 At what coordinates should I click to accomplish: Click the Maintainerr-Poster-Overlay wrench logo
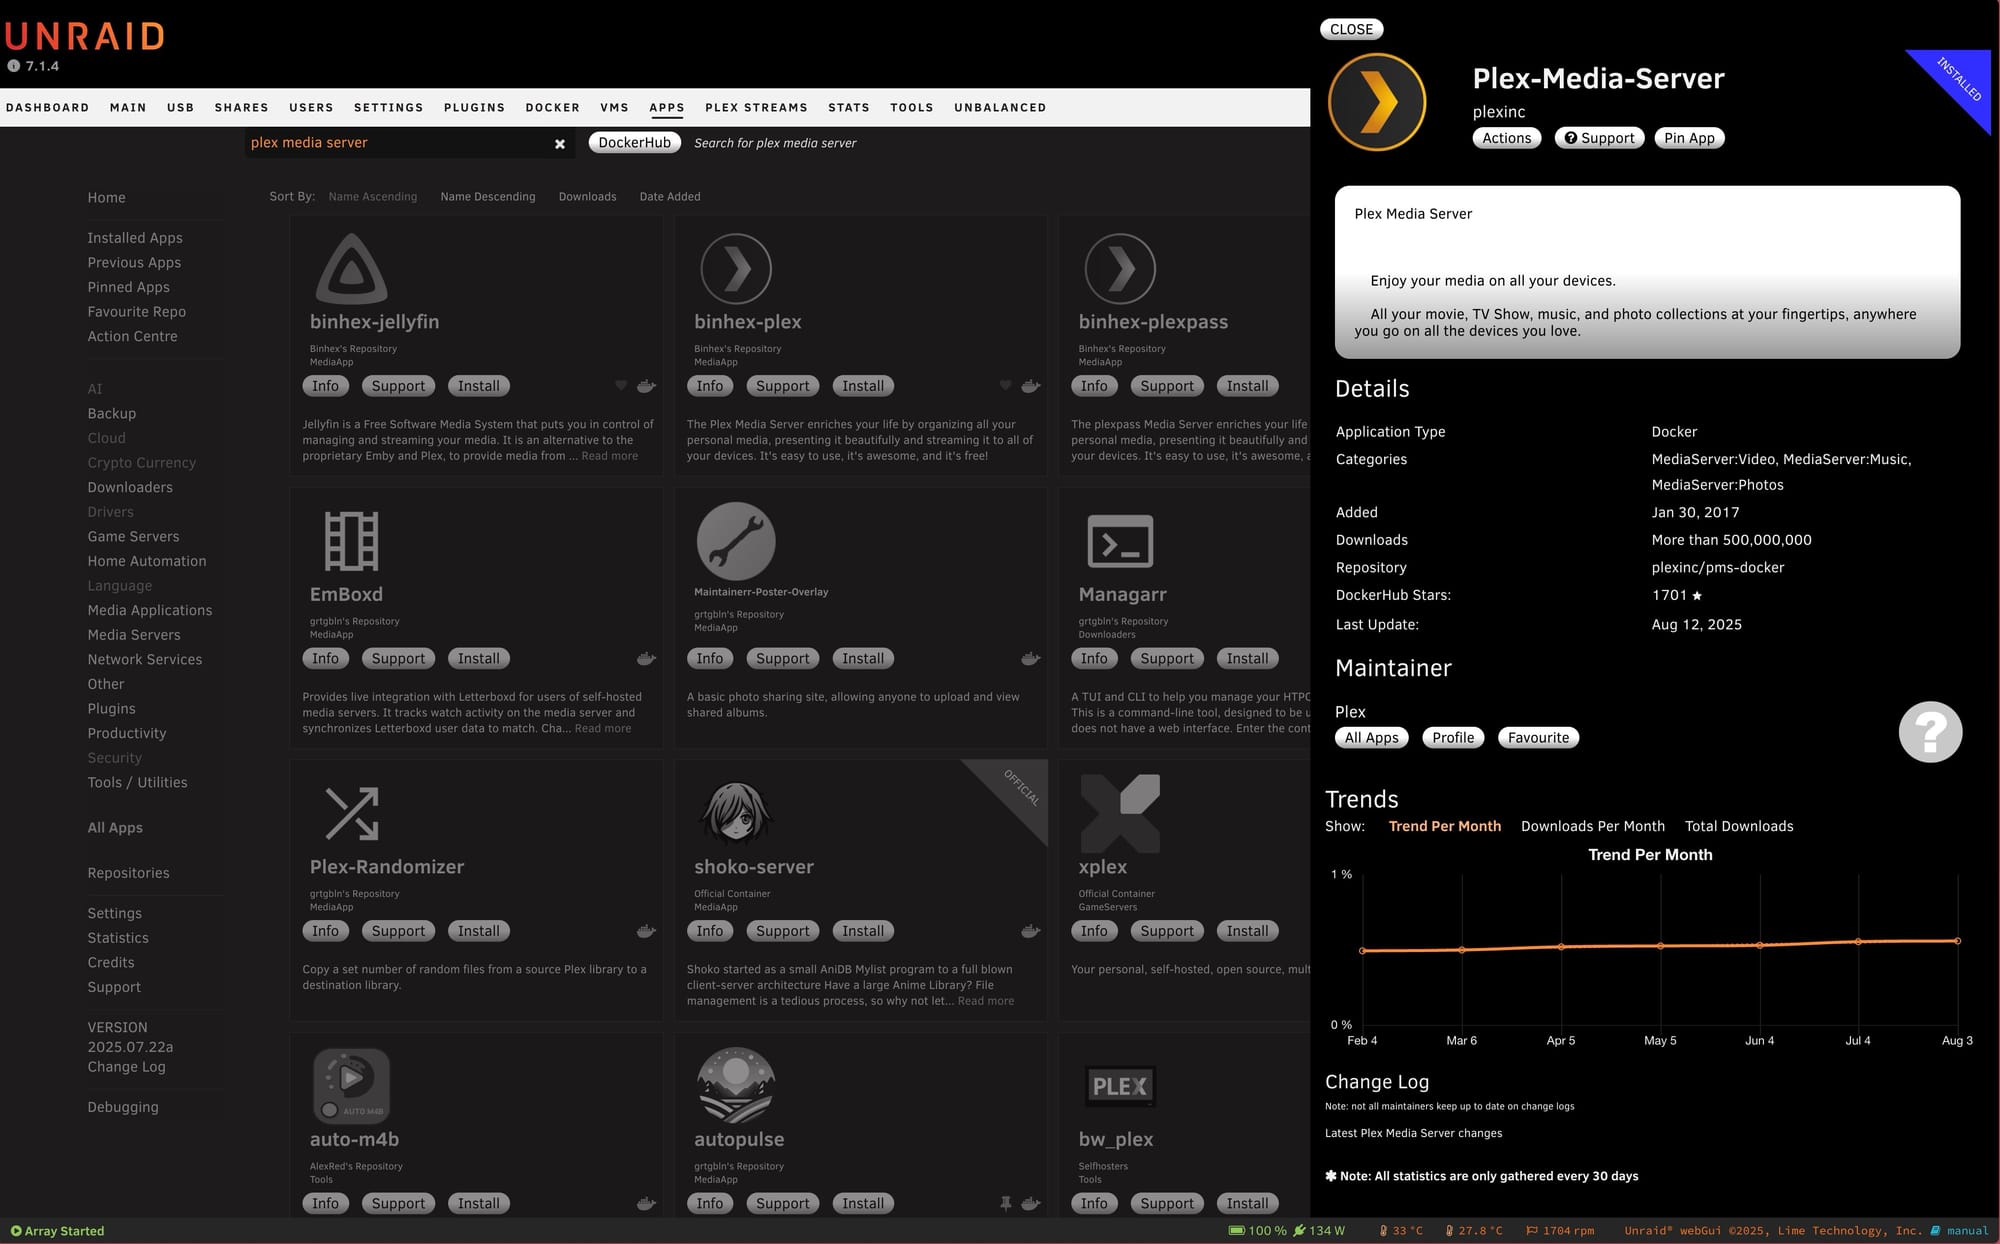point(736,541)
